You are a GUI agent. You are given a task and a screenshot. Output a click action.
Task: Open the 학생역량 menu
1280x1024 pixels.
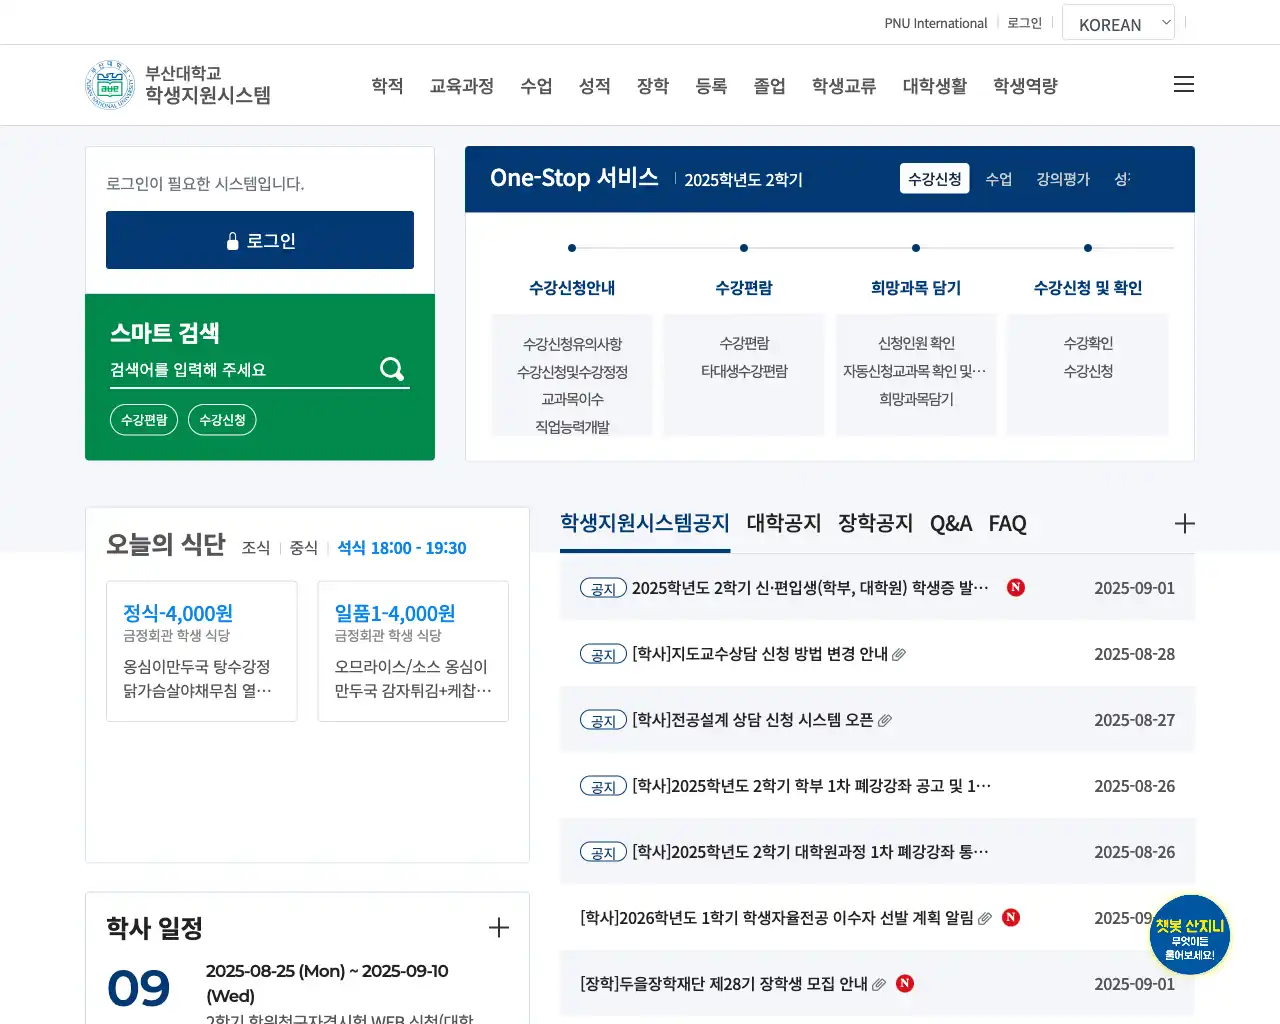click(x=1025, y=86)
